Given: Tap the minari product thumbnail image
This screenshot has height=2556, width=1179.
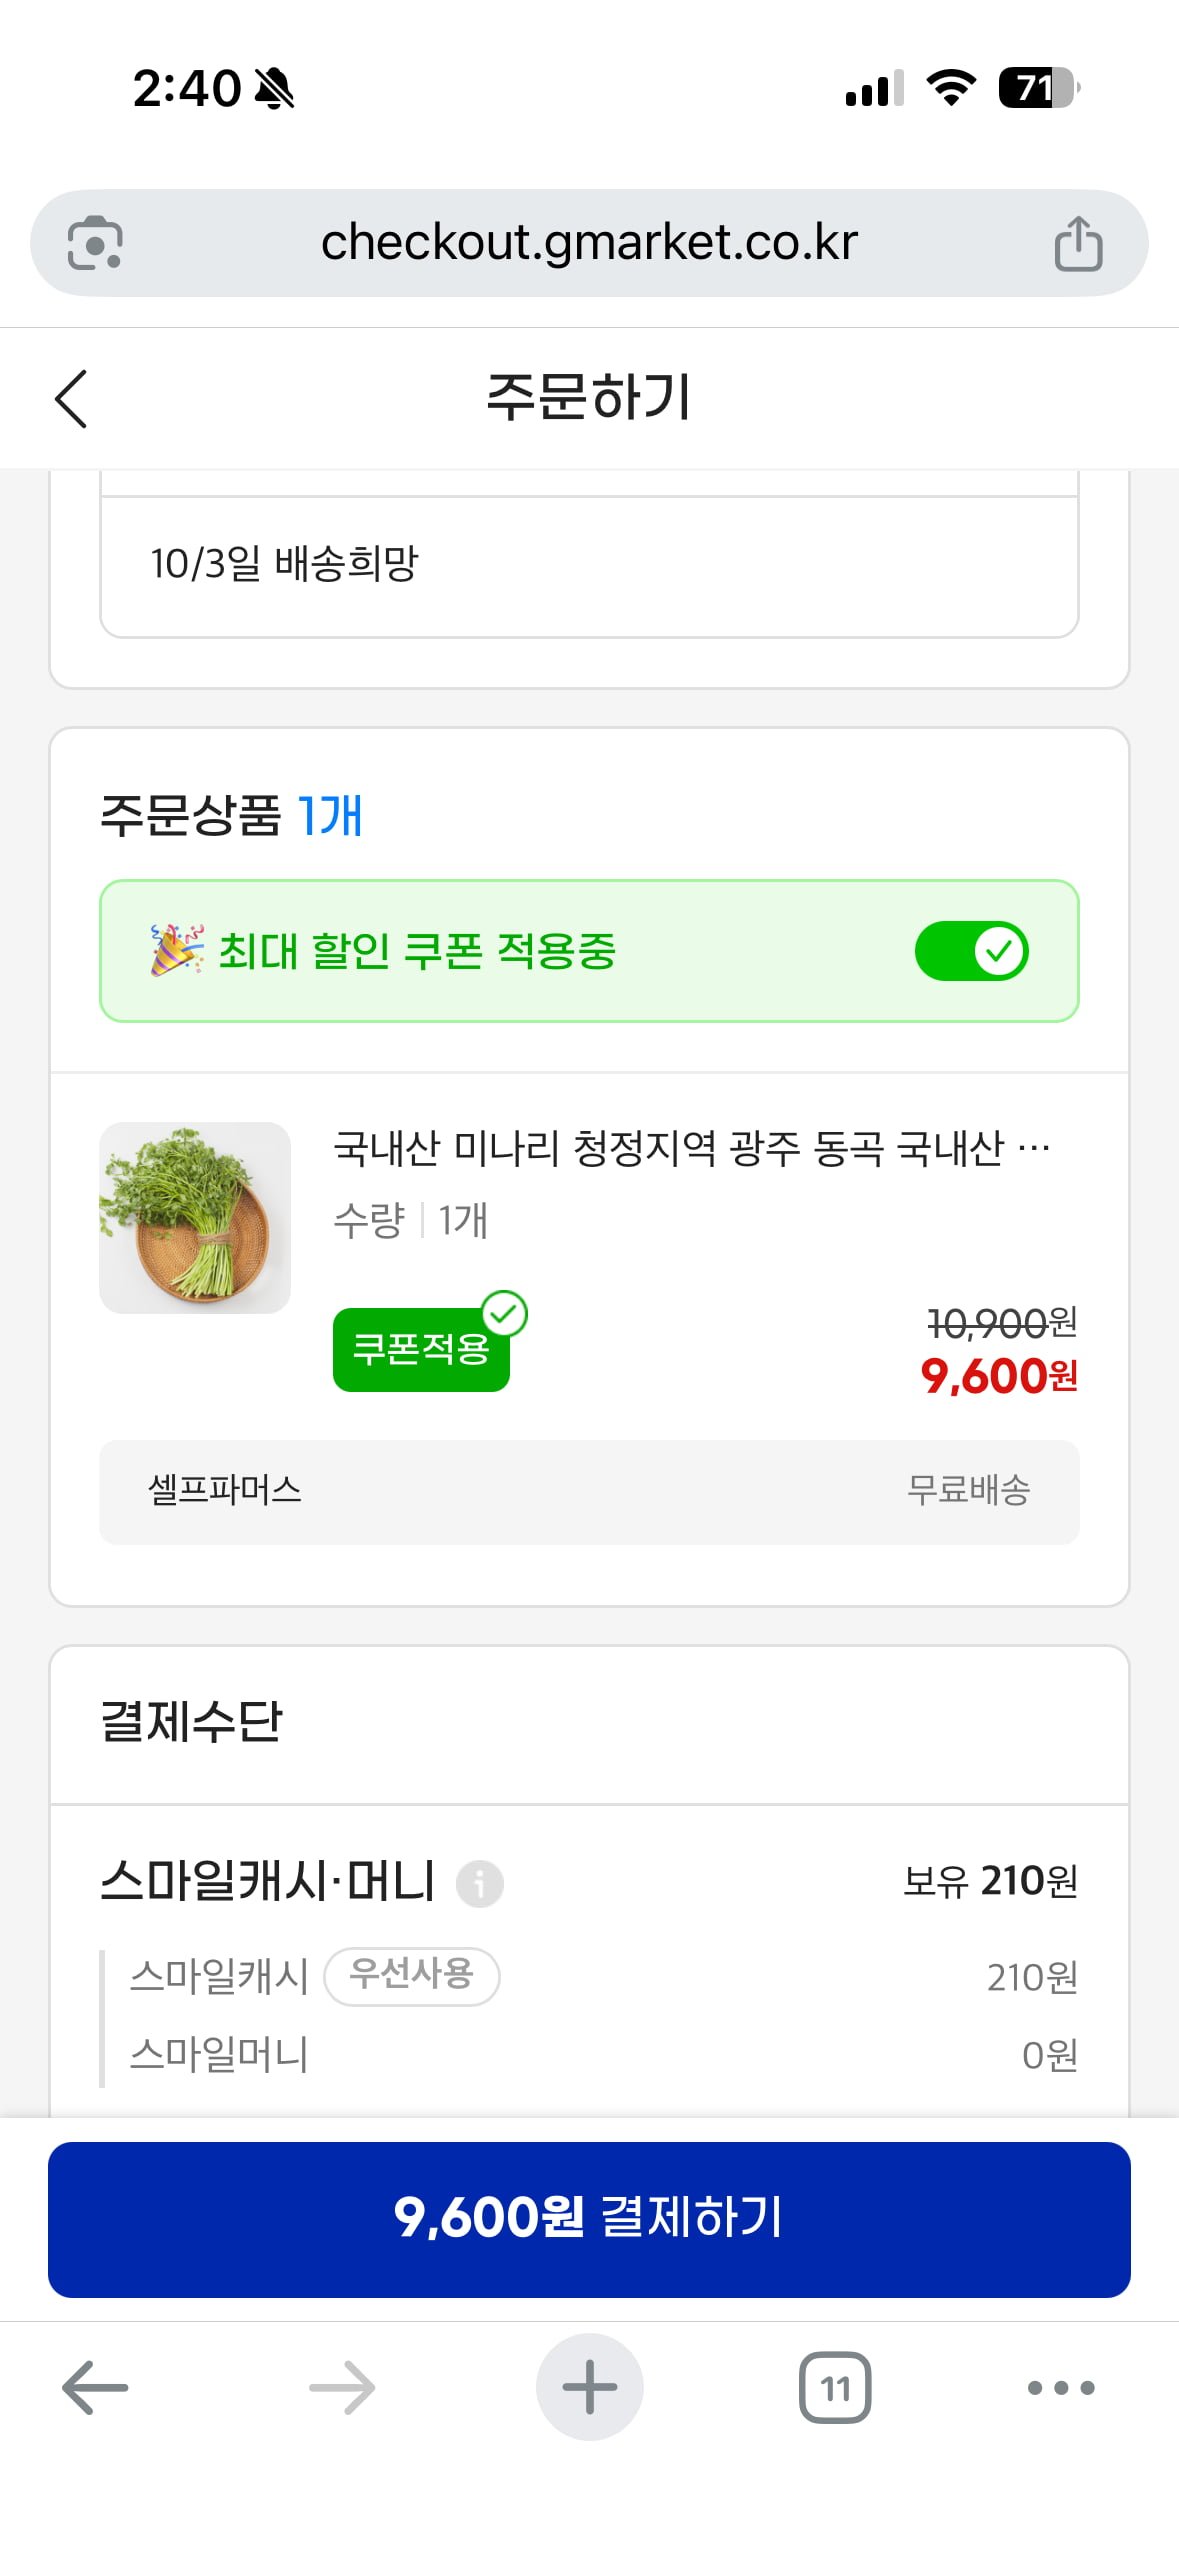Looking at the screenshot, I should pos(195,1217).
